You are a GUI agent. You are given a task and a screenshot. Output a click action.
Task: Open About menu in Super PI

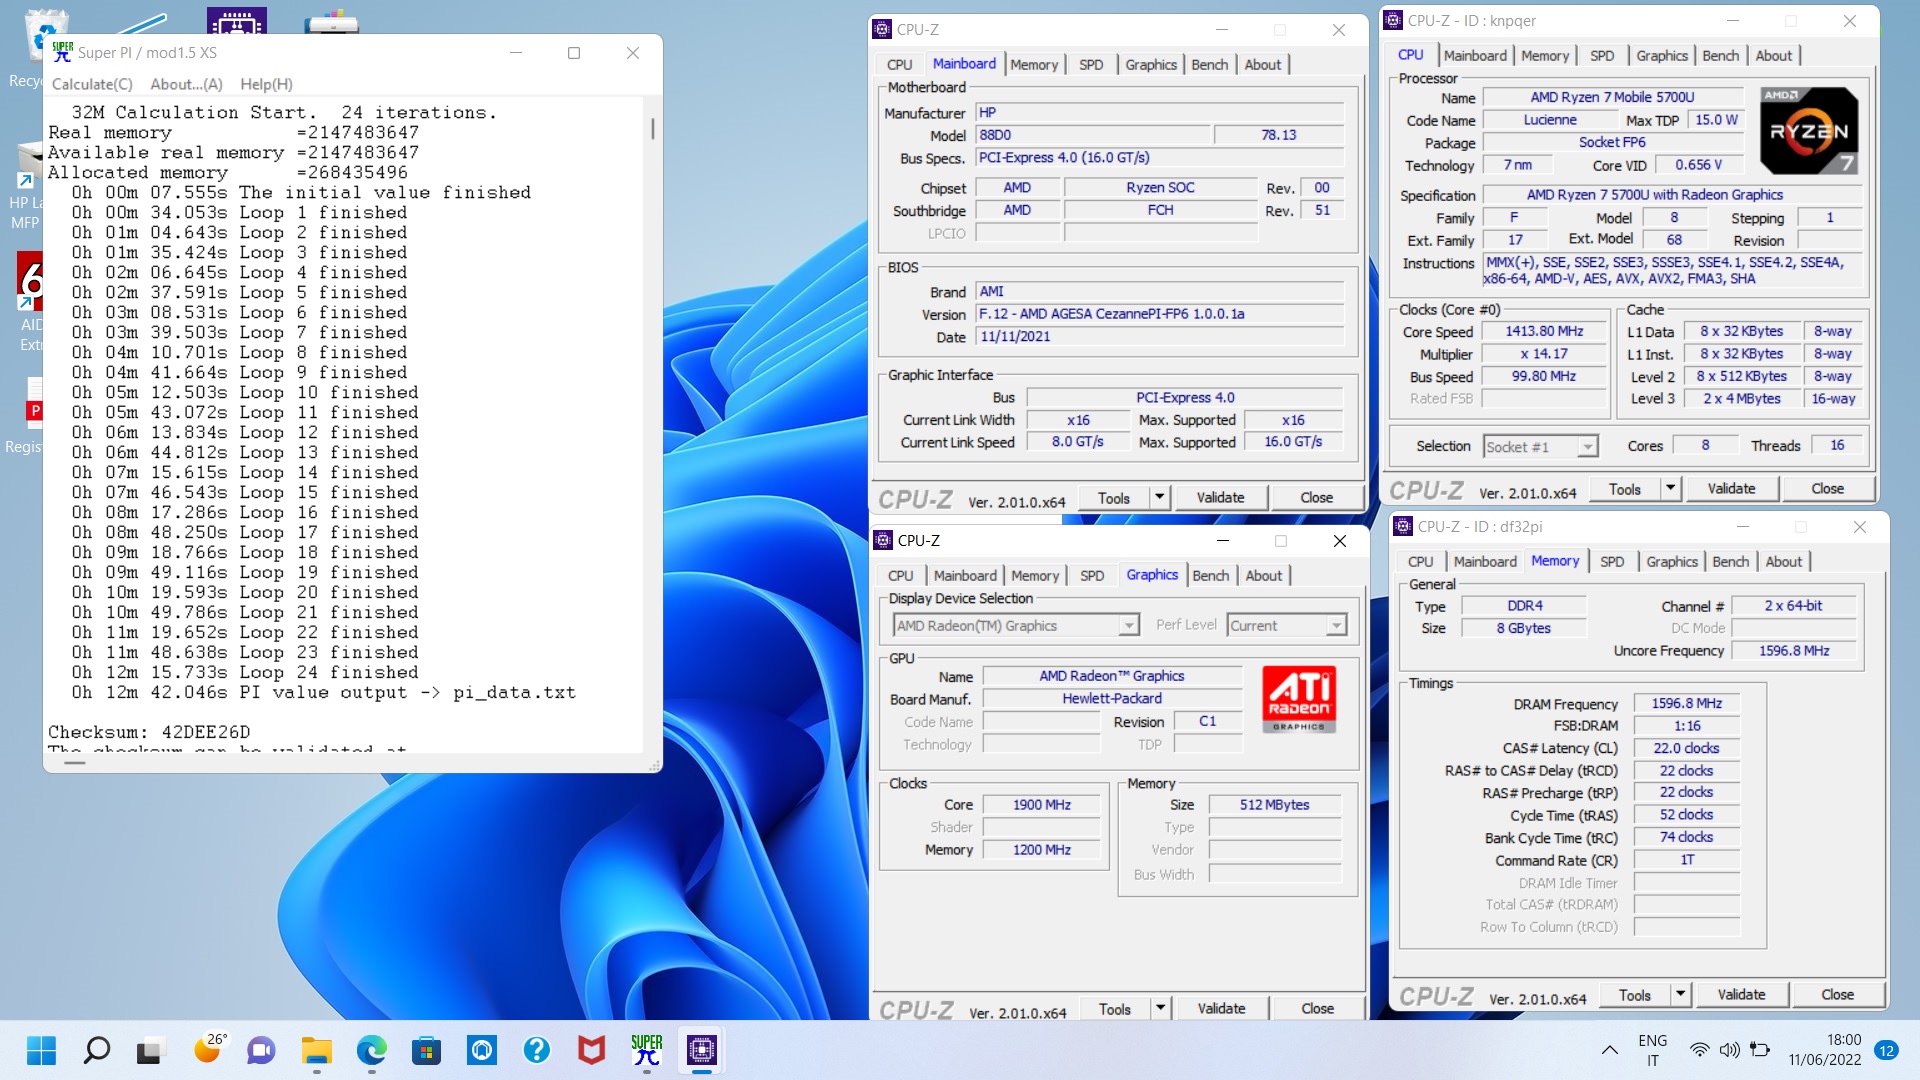(186, 84)
